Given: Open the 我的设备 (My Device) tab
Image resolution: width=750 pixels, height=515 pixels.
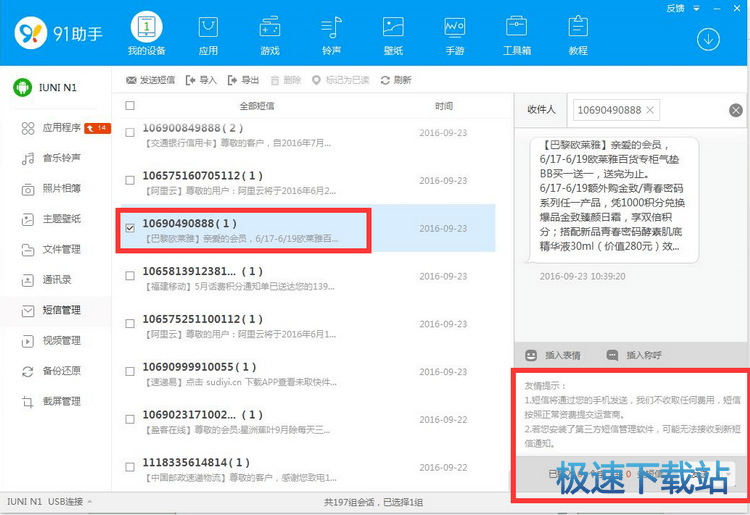Looking at the screenshot, I should [146, 33].
